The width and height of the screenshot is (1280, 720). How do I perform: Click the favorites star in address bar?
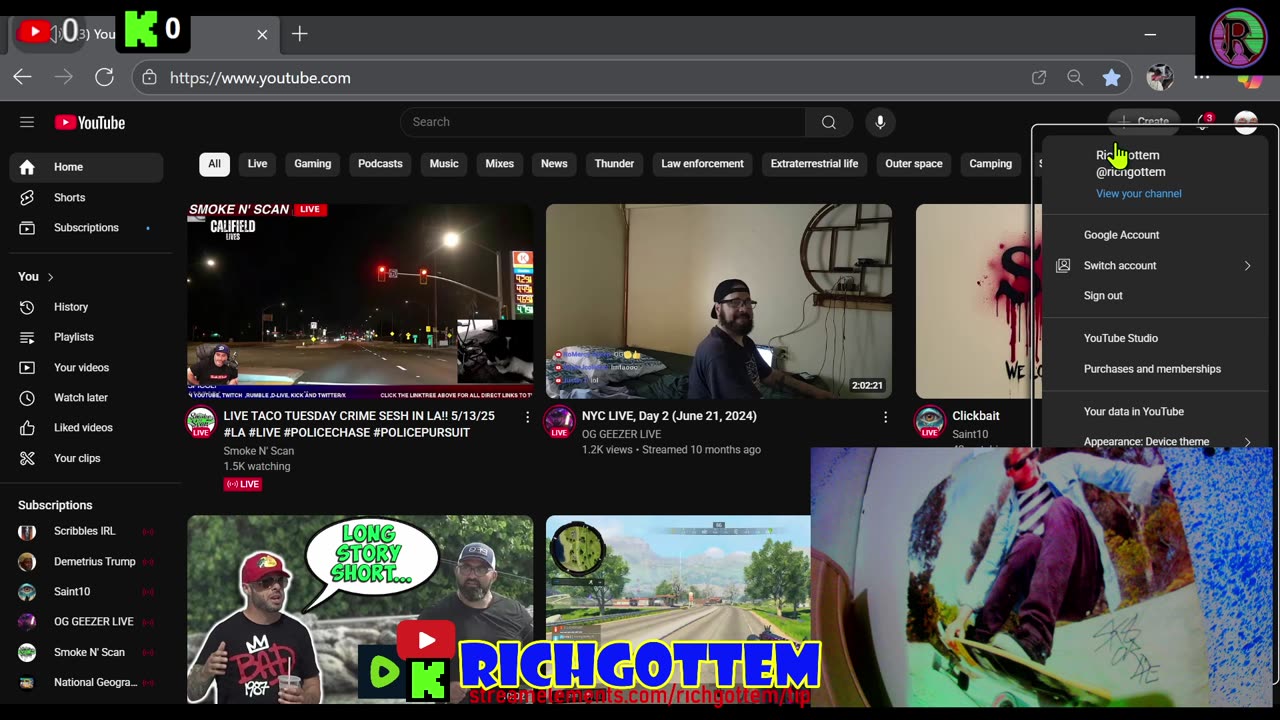point(1111,77)
